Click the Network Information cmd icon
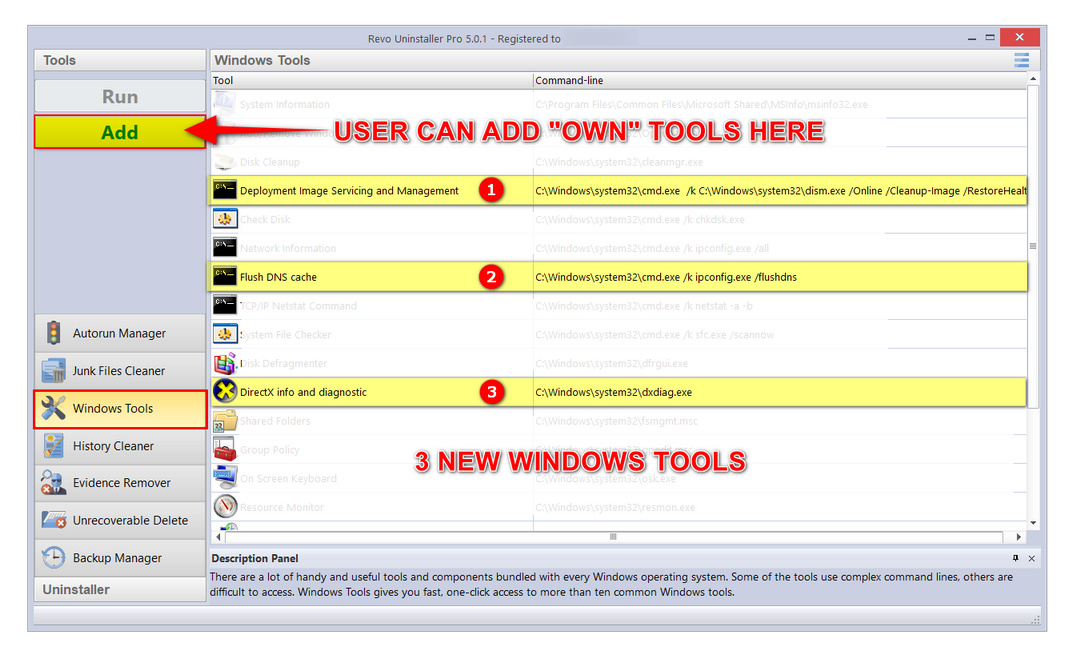The width and height of the screenshot is (1073, 655). [x=224, y=247]
